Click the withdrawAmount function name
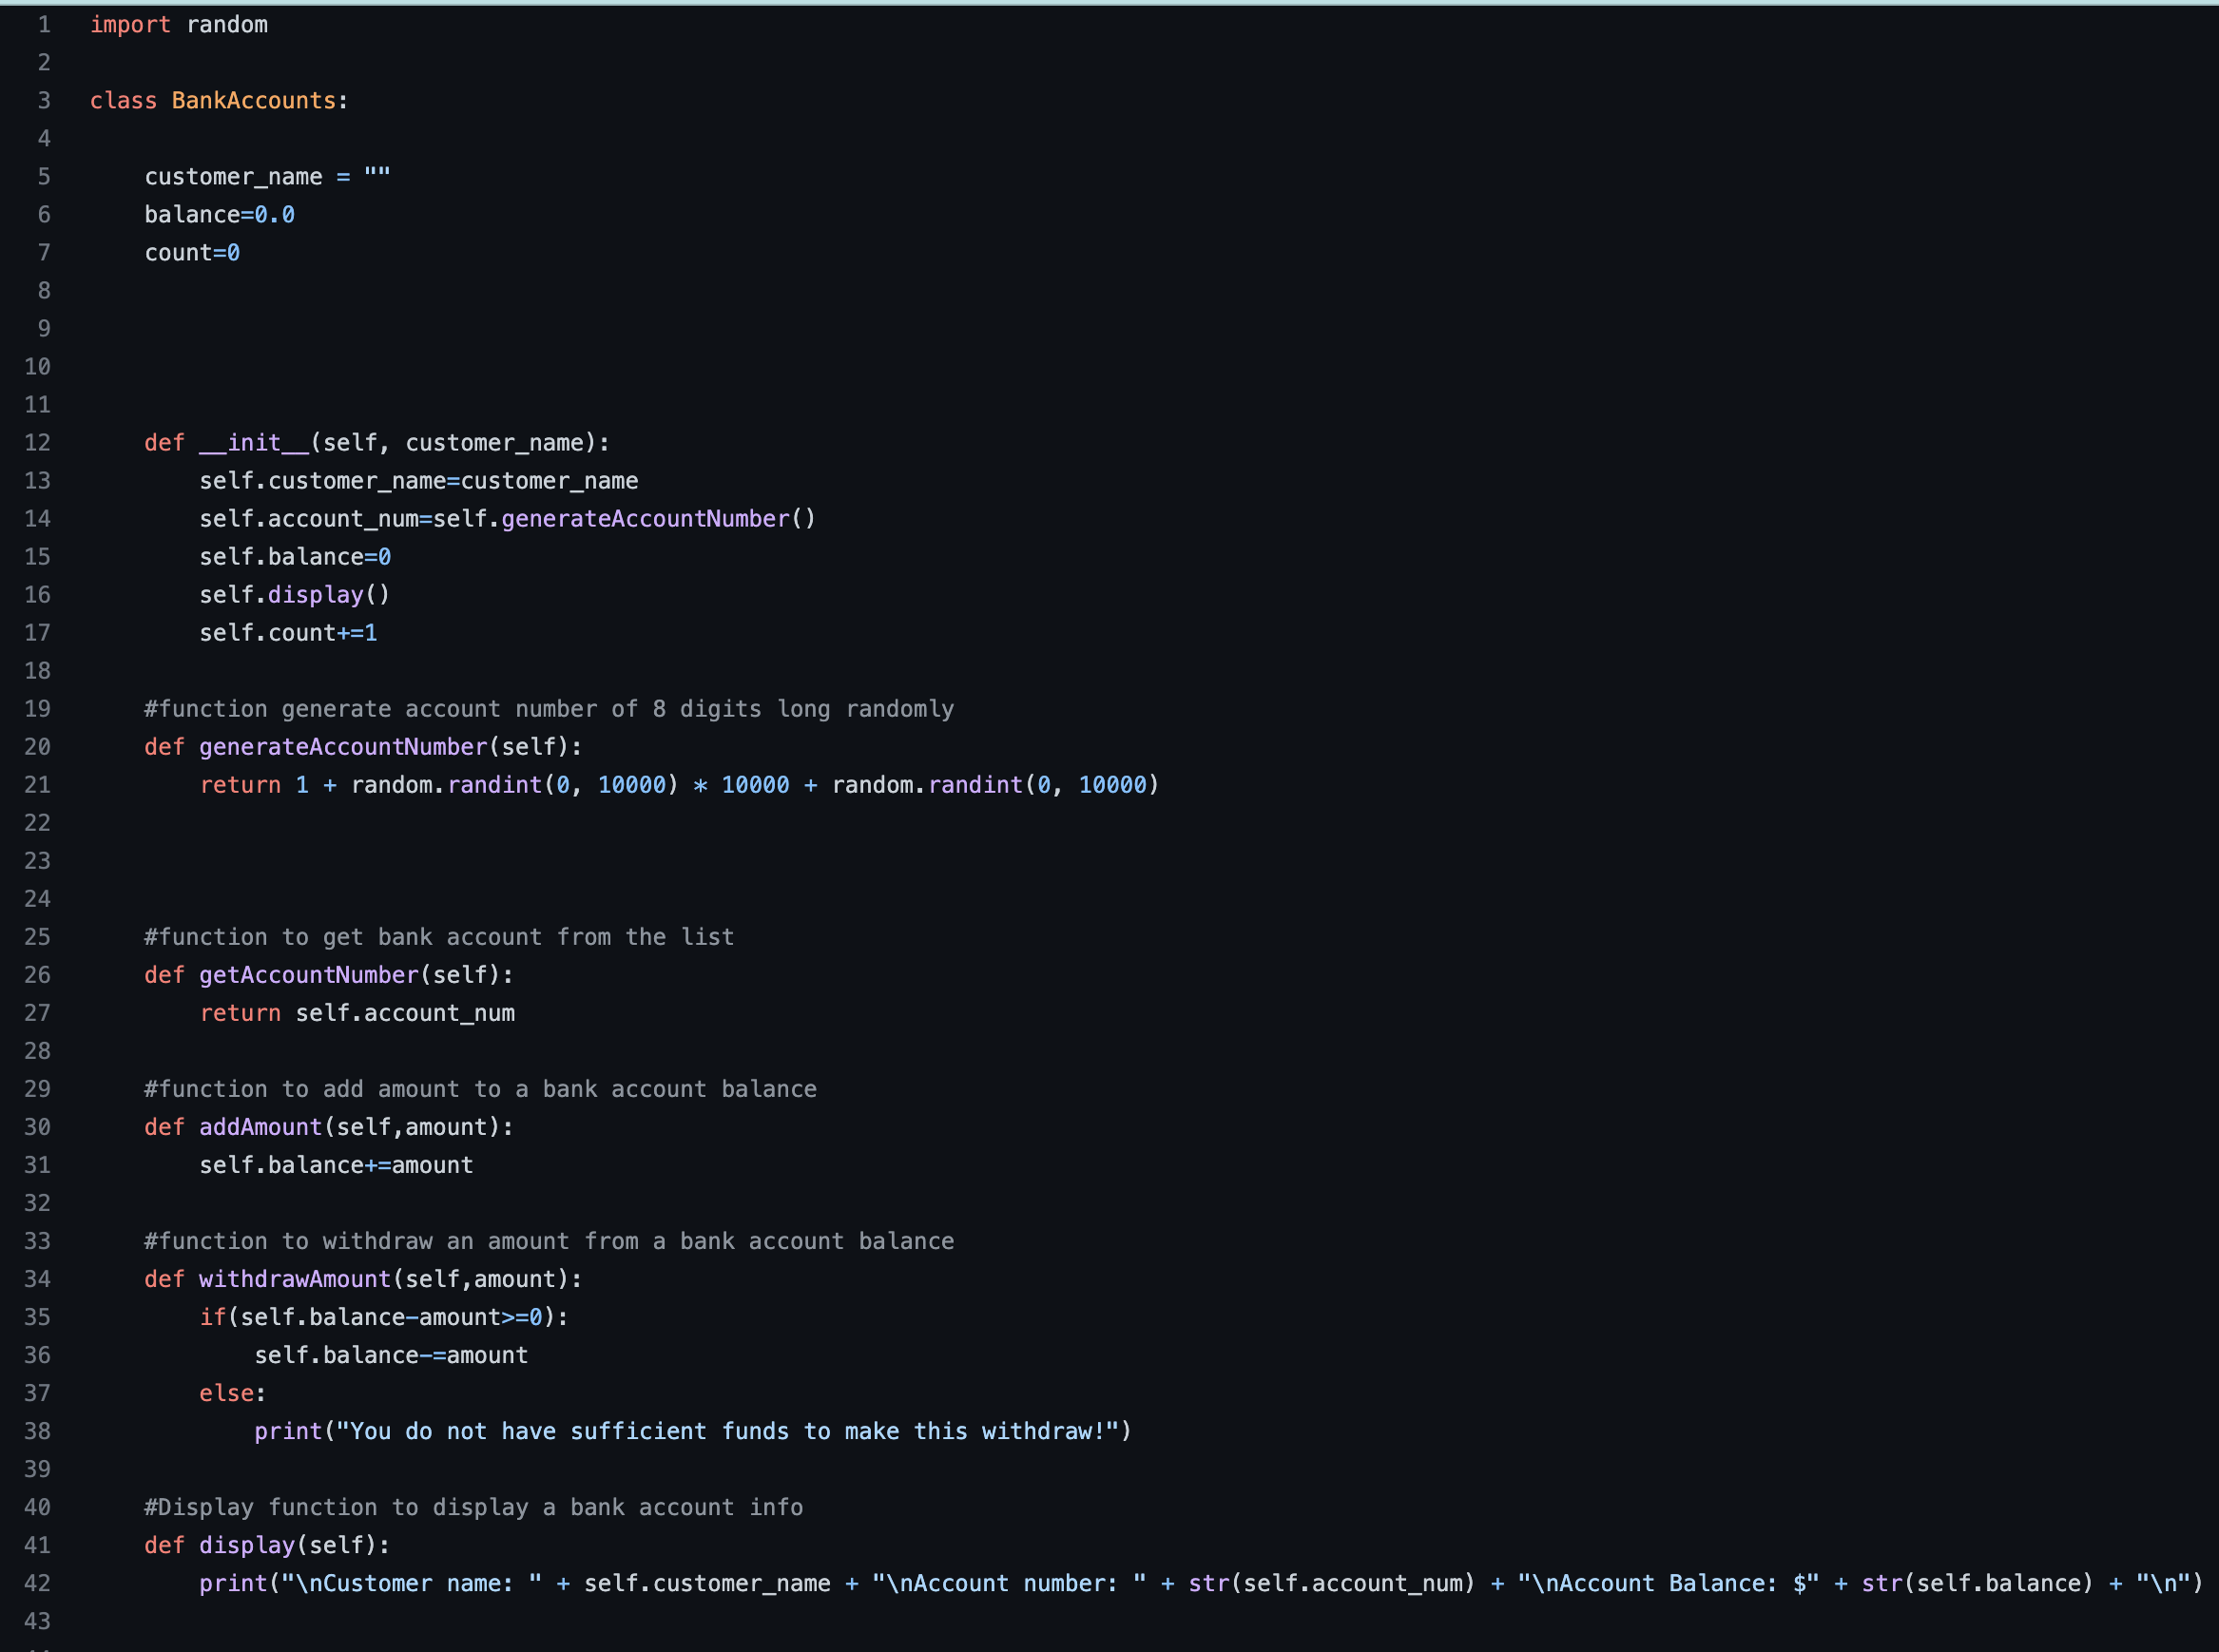This screenshot has width=2219, height=1652. [294, 1278]
